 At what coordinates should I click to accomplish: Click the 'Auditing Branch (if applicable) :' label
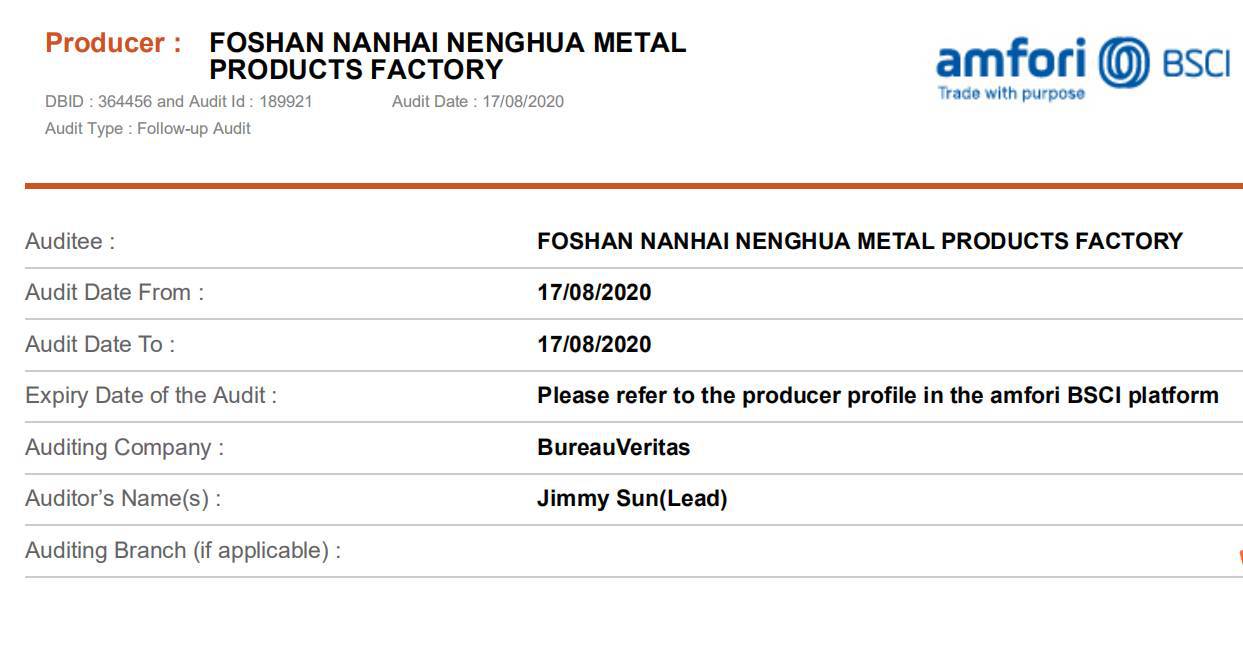[183, 550]
